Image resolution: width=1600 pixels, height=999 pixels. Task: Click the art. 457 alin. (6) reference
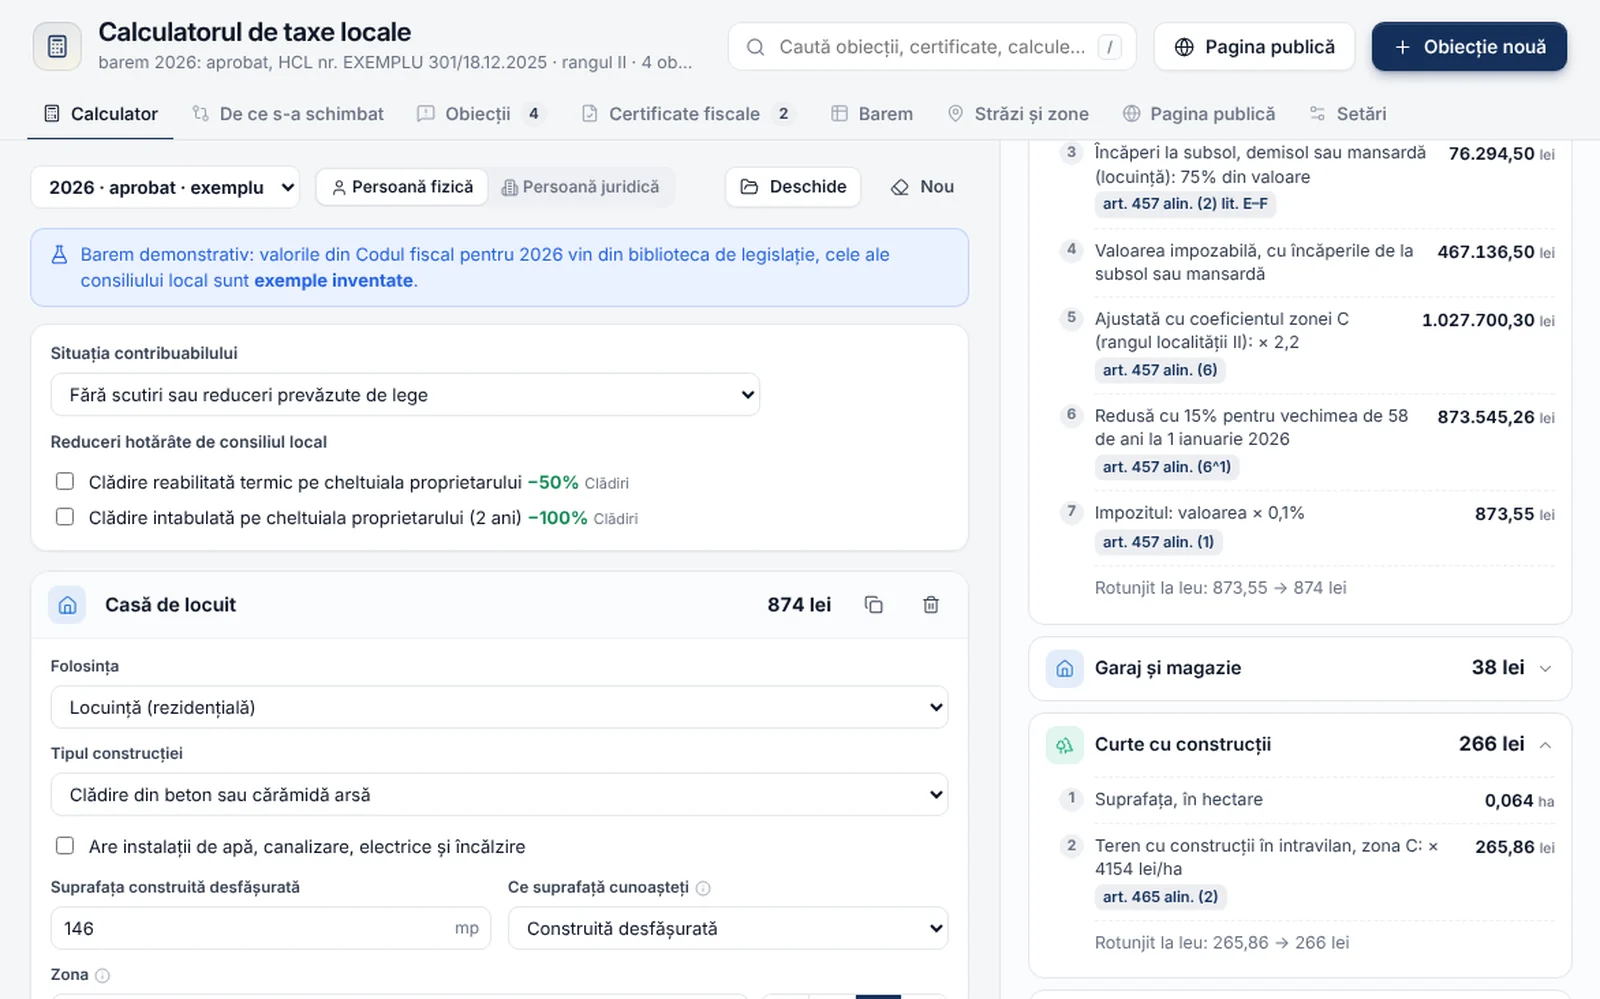[1160, 370]
